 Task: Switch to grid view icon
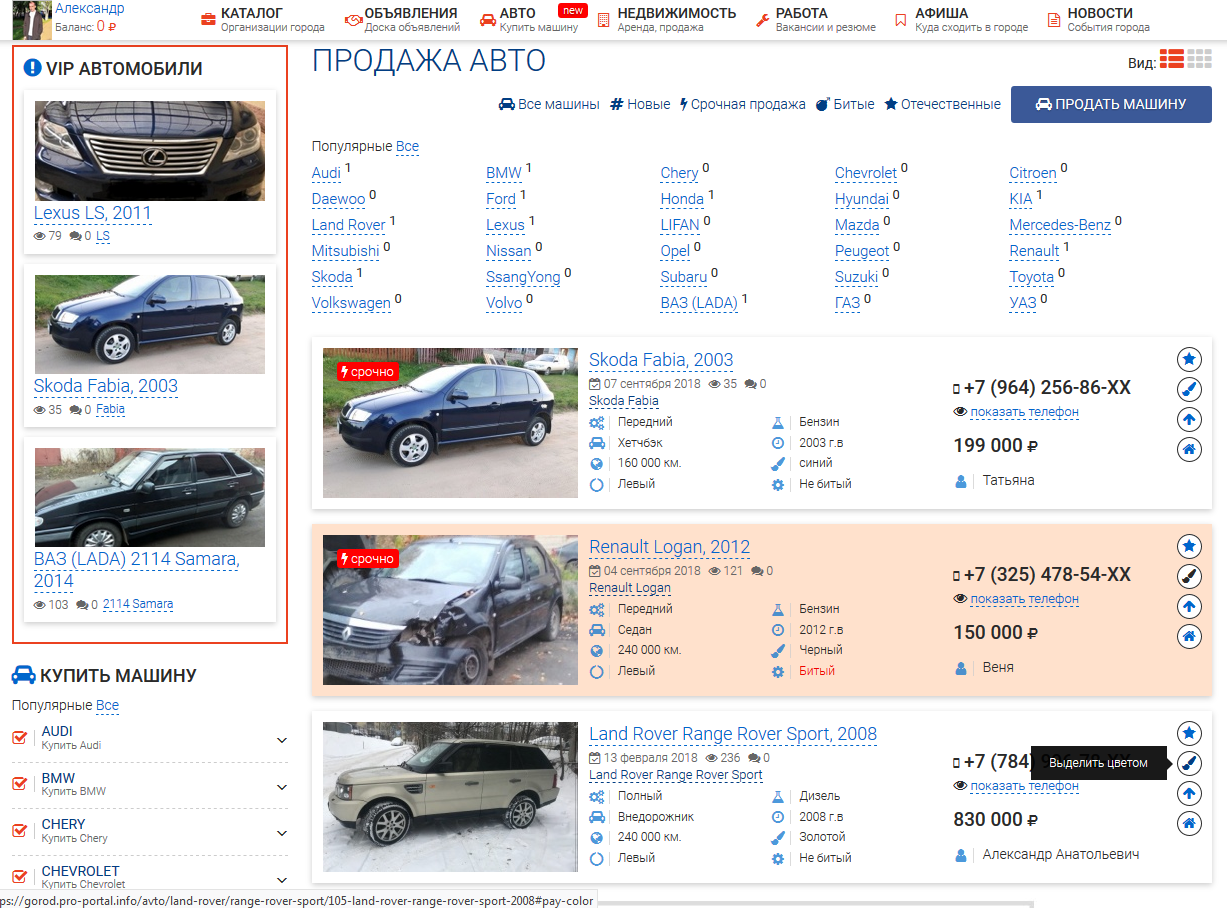pyautogui.click(x=1200, y=59)
